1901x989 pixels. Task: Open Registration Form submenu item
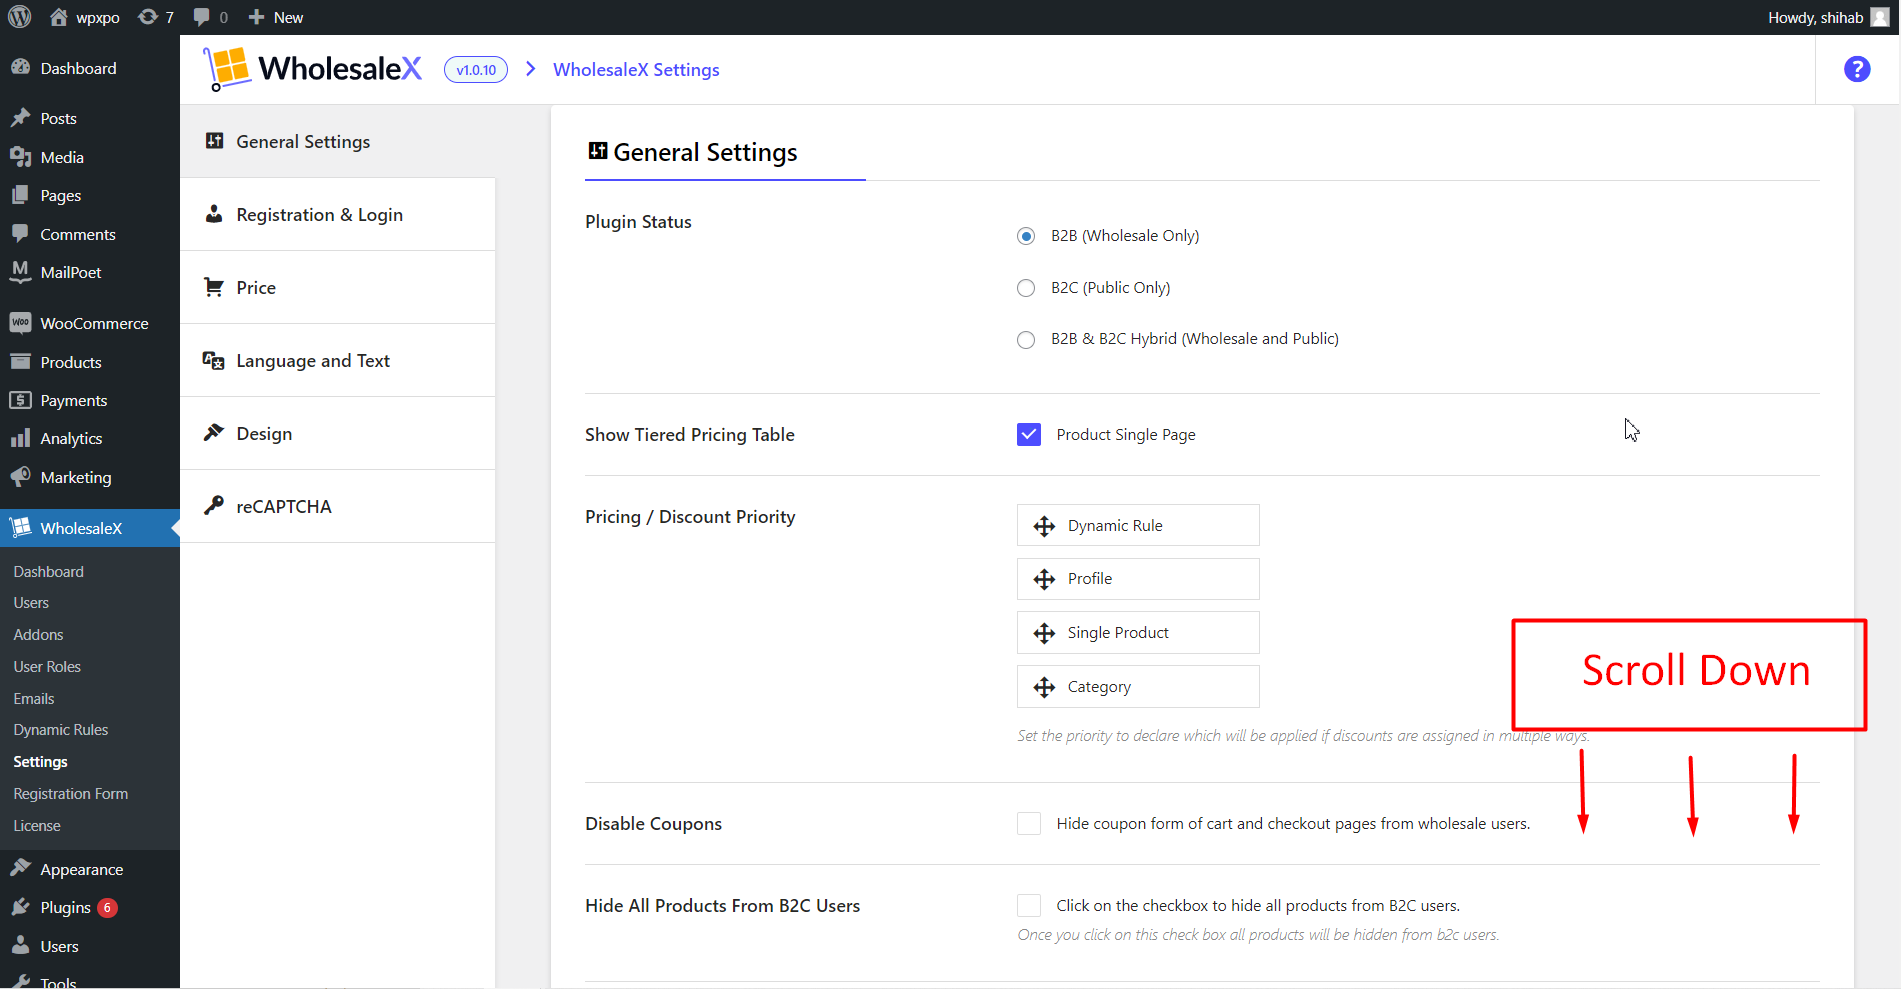[71, 794]
